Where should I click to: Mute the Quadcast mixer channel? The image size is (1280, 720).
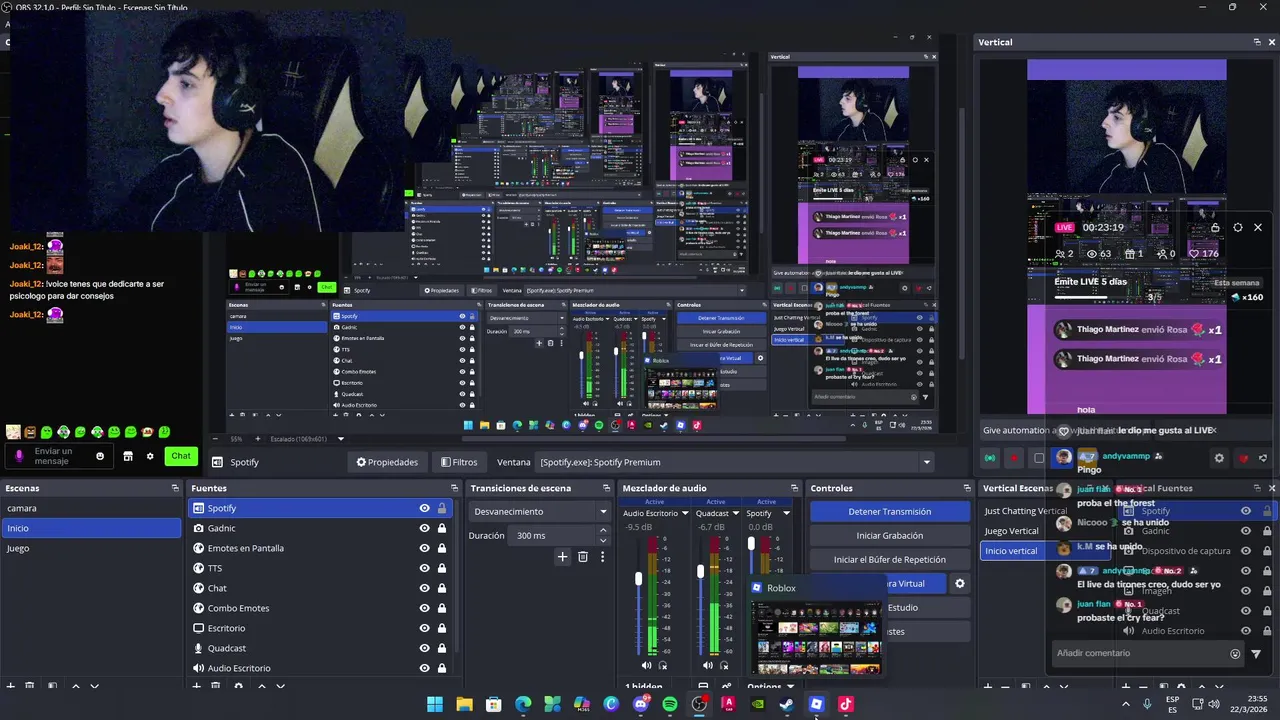[708, 665]
